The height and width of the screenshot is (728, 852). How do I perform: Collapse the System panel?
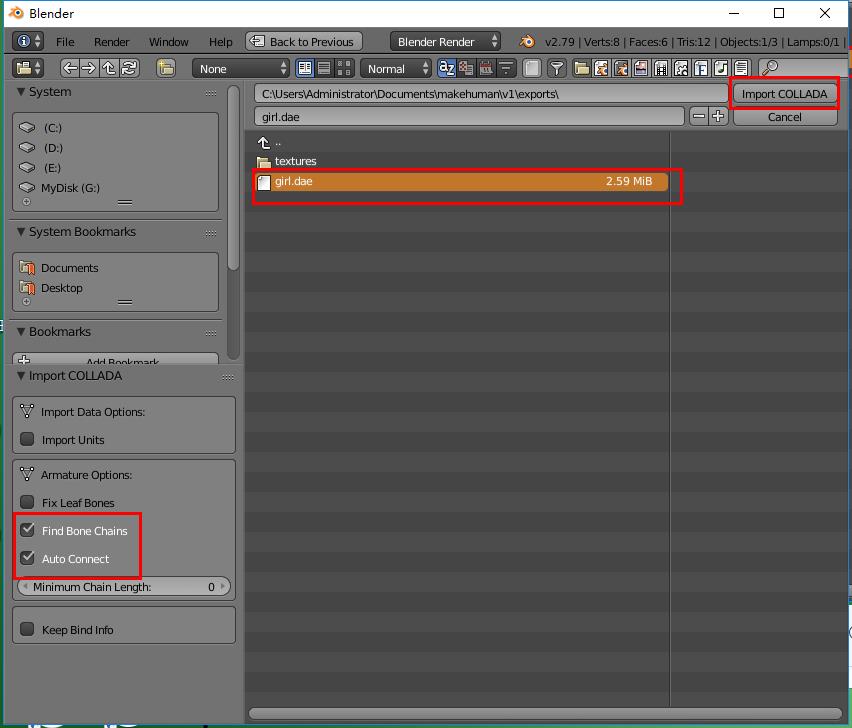[x=21, y=92]
